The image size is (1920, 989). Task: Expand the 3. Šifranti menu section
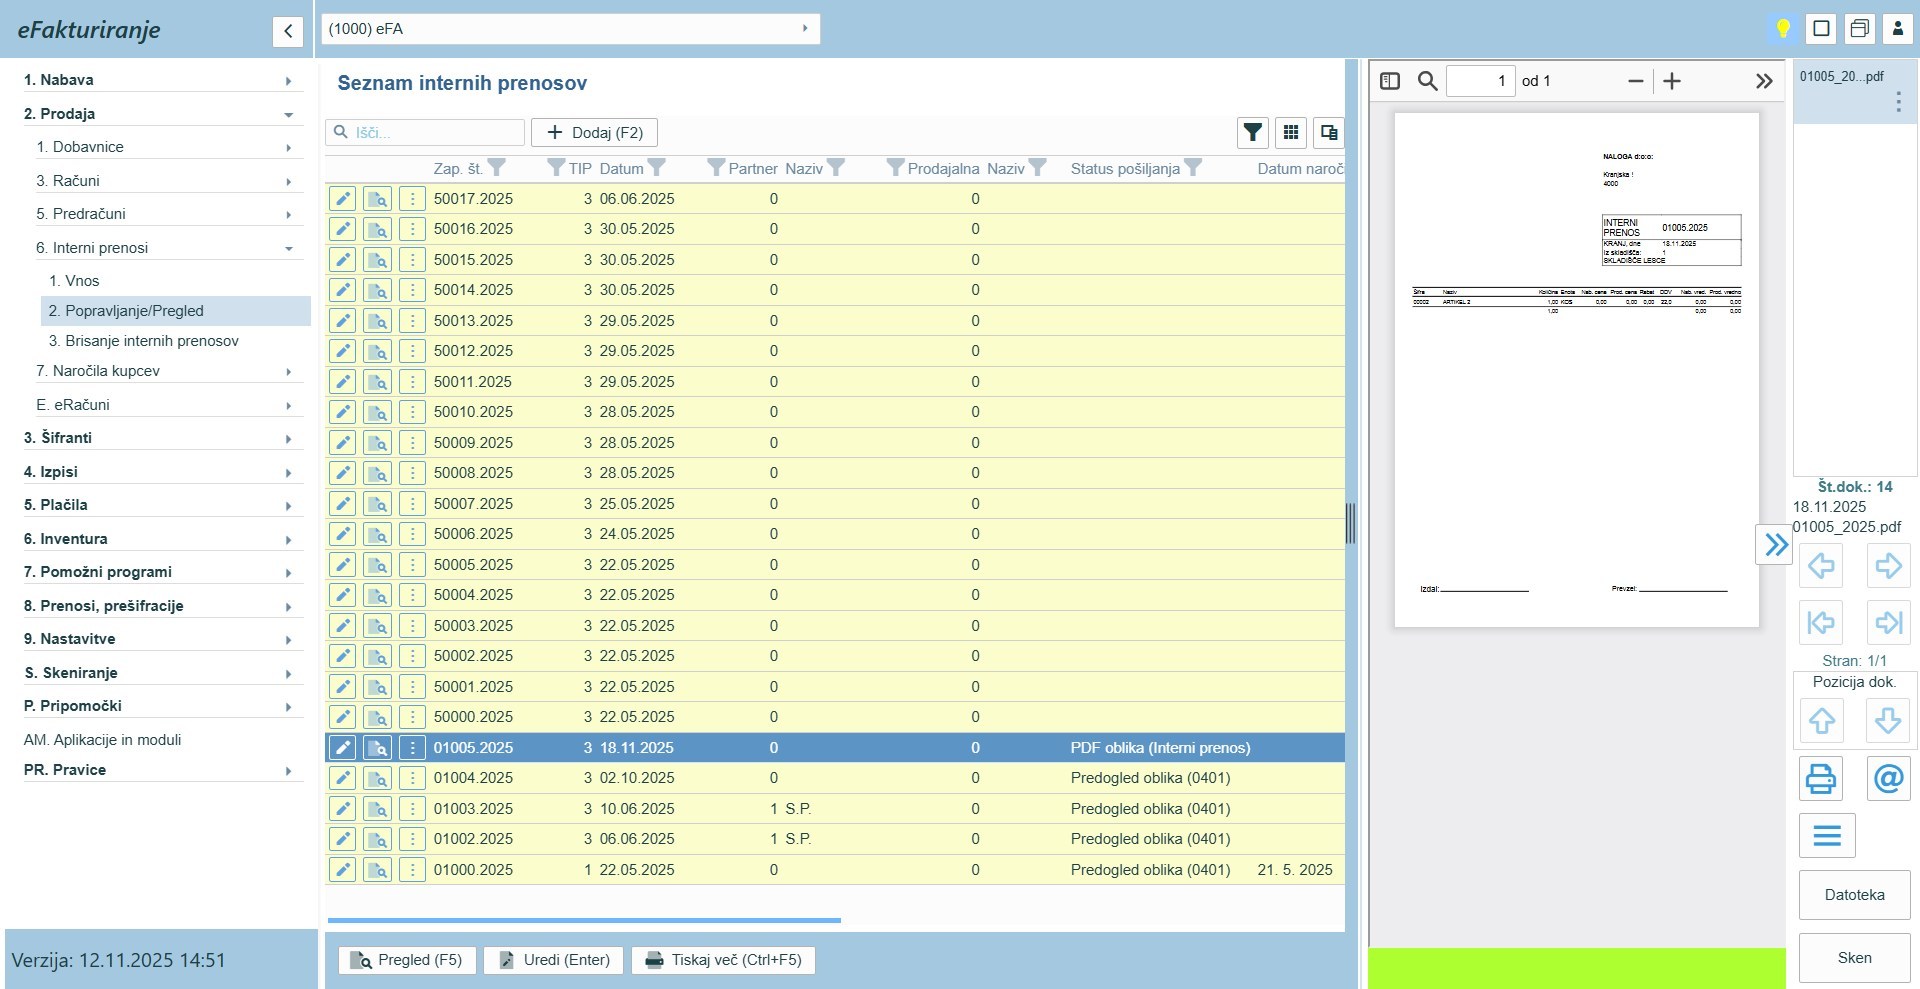160,438
